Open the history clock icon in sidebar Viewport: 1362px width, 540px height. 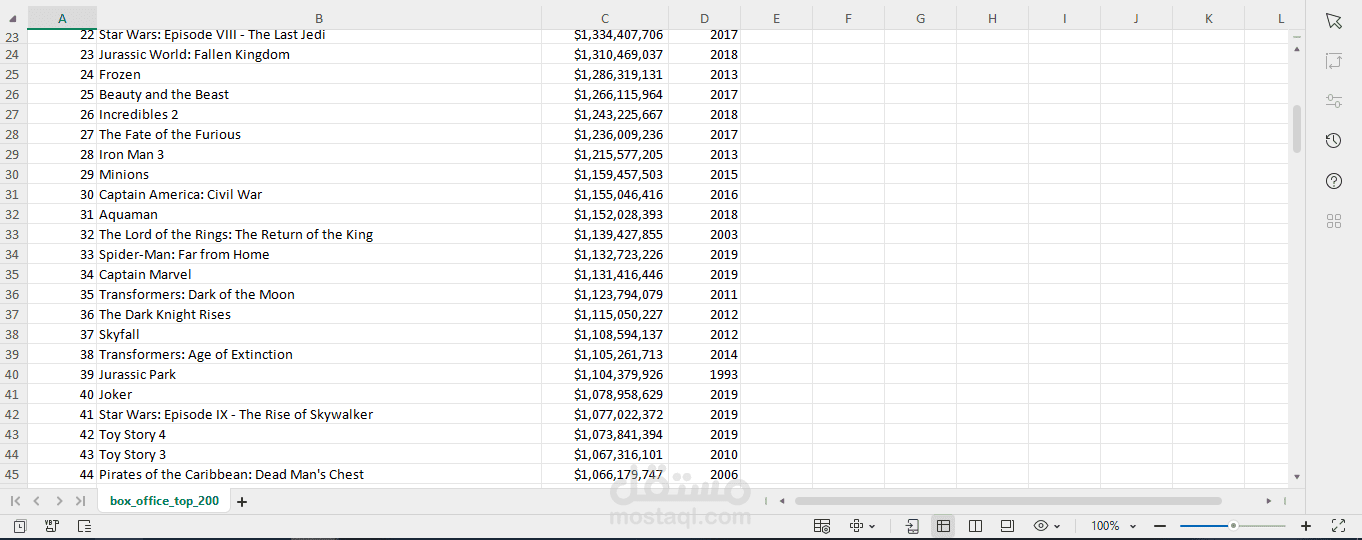pos(1333,141)
